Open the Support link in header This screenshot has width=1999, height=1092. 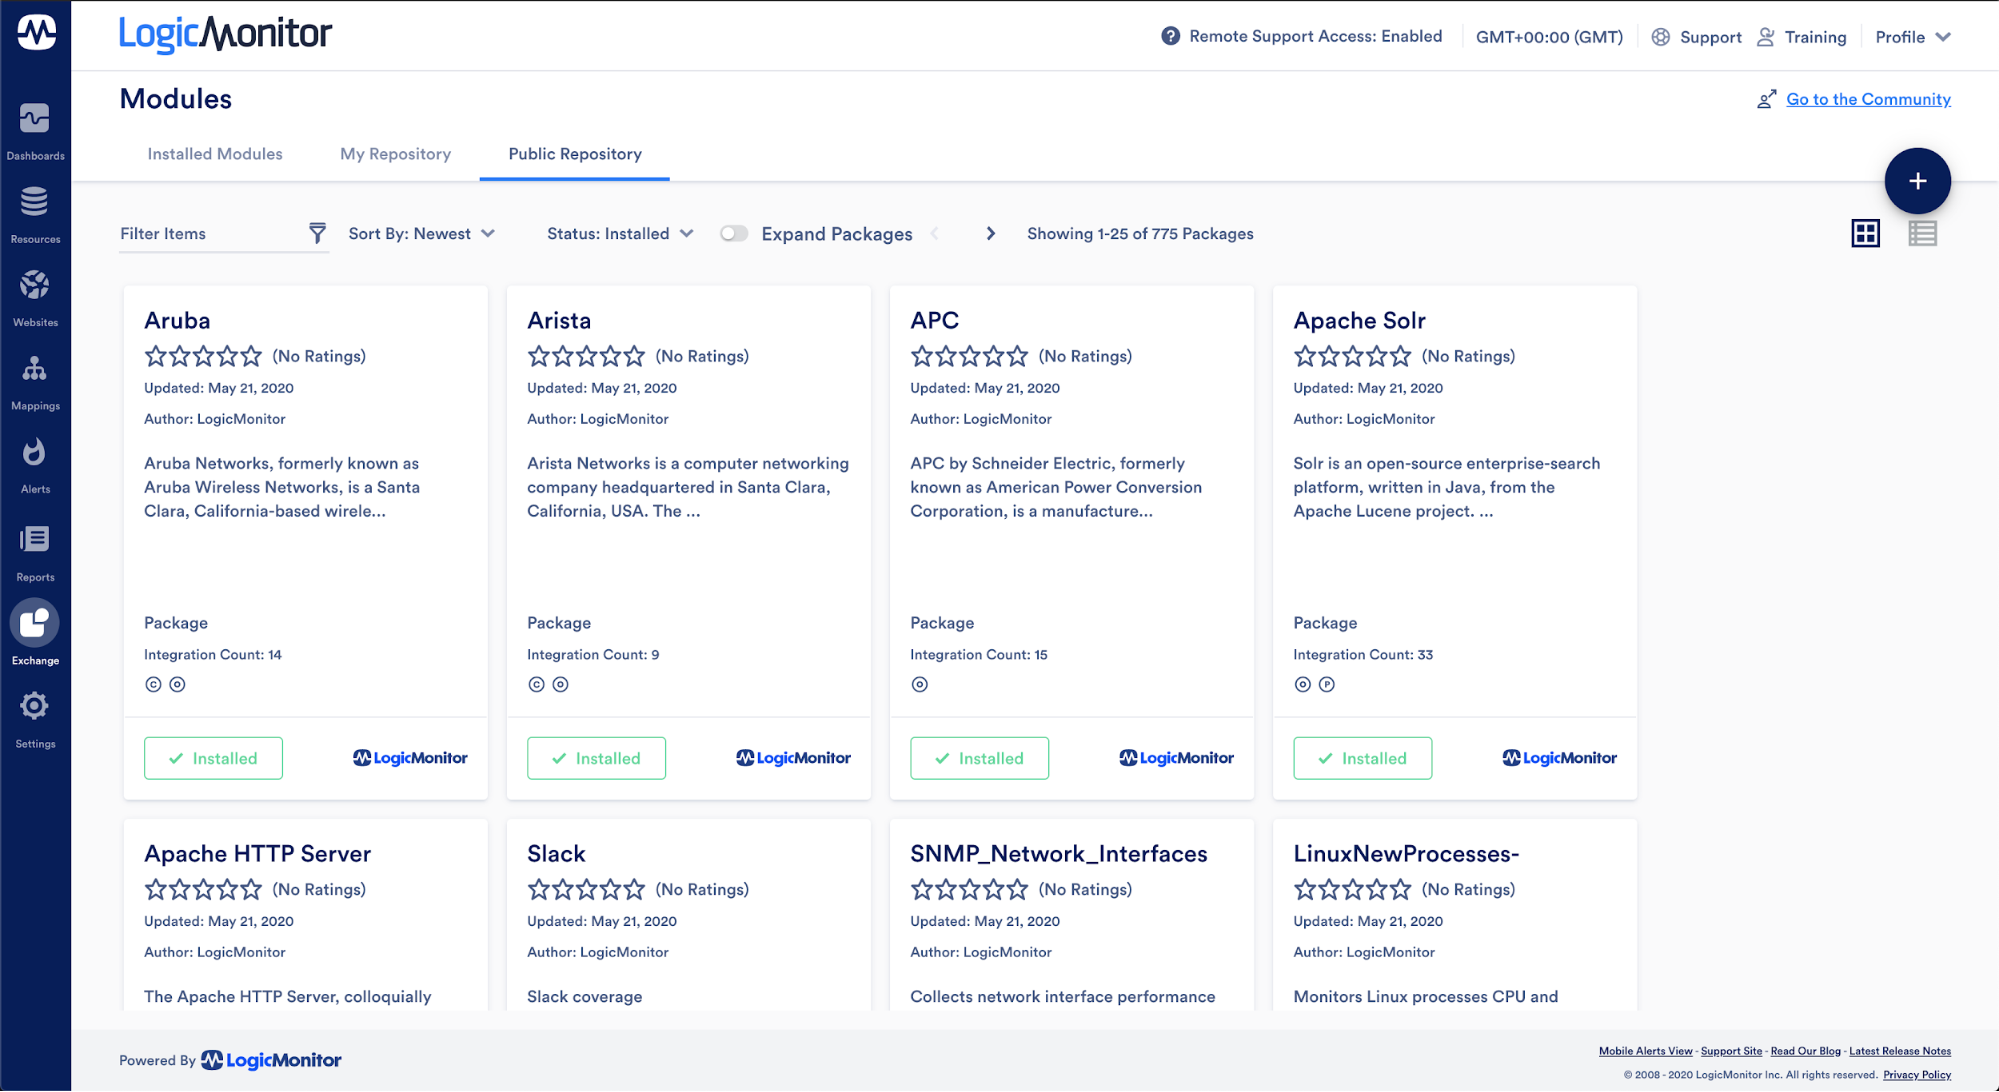(x=1710, y=37)
